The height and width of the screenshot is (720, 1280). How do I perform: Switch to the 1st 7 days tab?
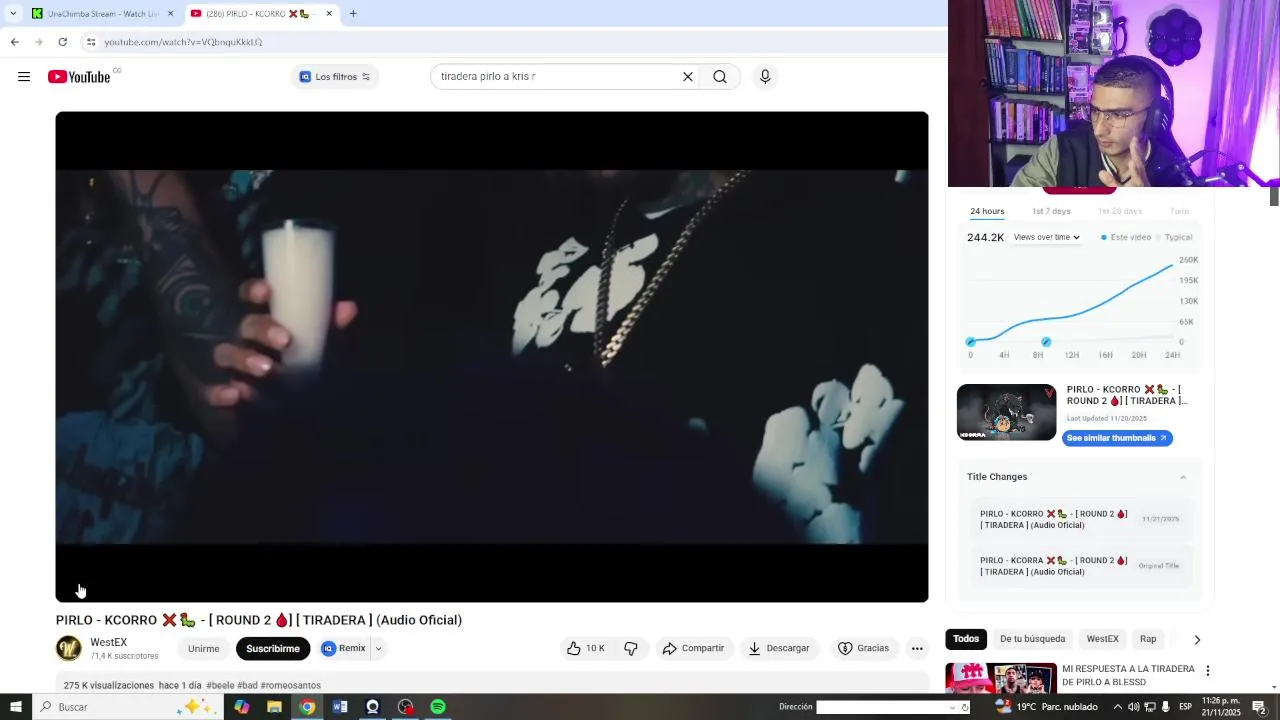pos(1051,211)
